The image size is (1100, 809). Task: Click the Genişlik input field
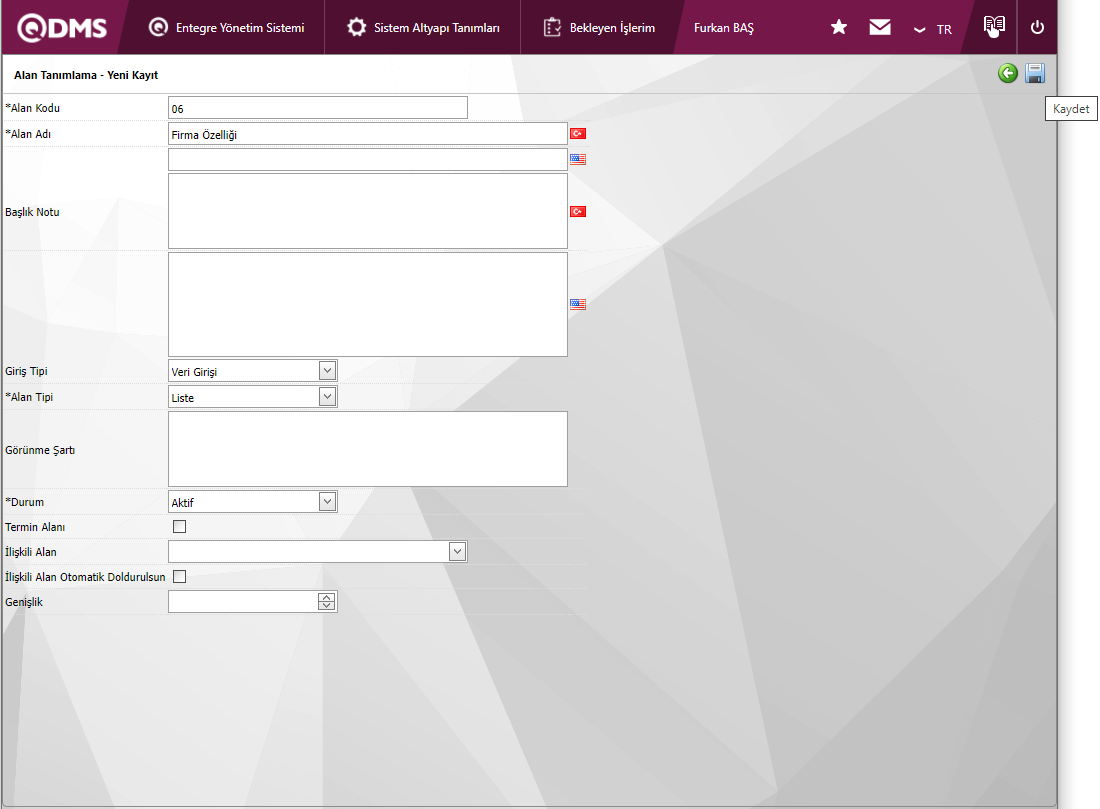click(243, 601)
